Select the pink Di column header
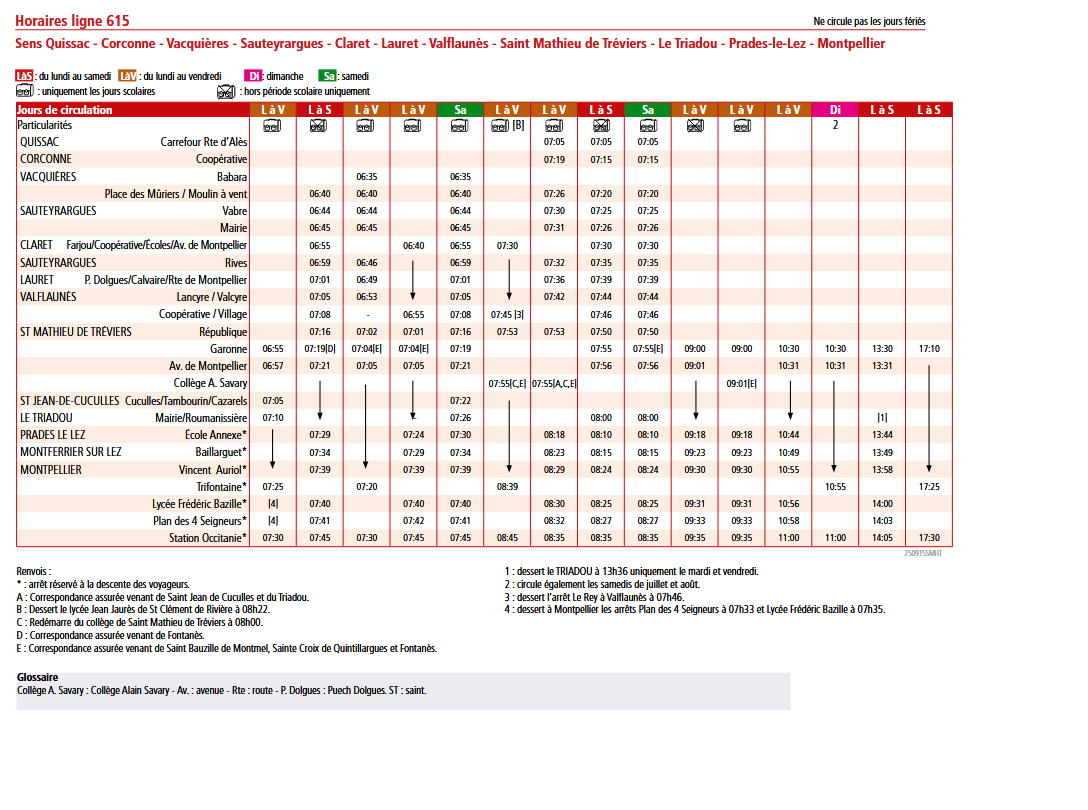1088x810 pixels. 835,109
